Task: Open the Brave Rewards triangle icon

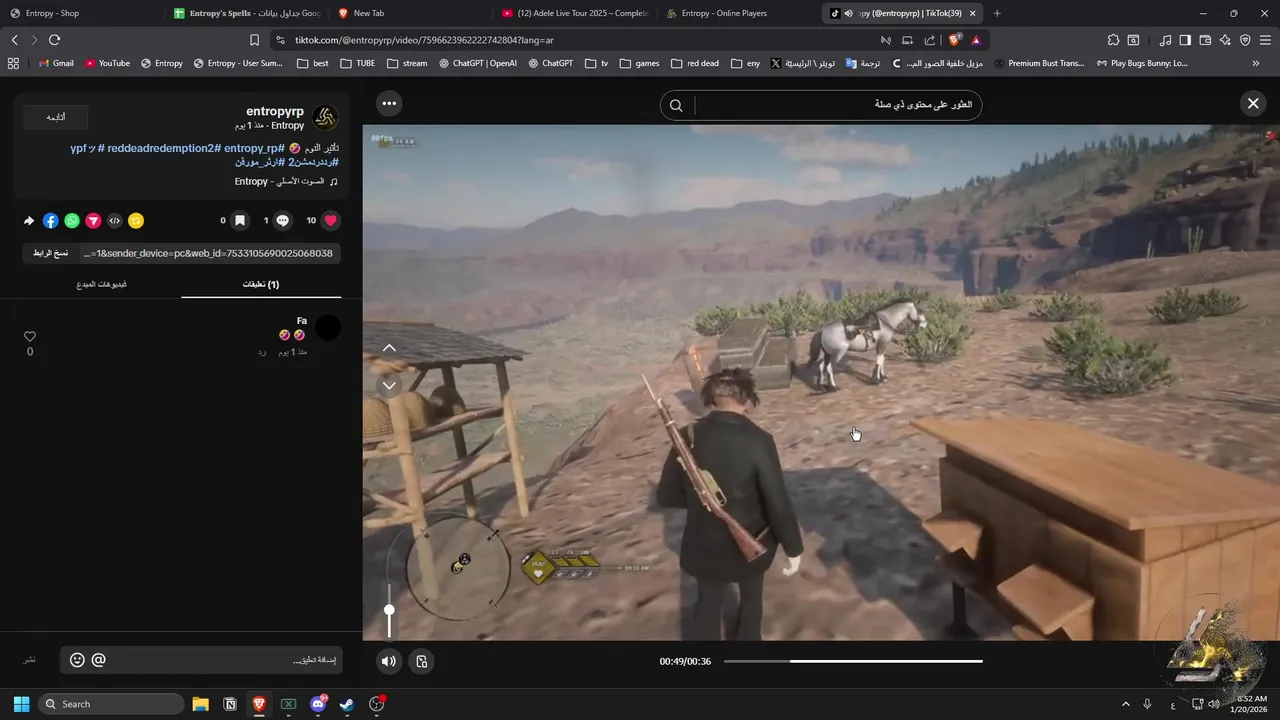Action: [976, 40]
